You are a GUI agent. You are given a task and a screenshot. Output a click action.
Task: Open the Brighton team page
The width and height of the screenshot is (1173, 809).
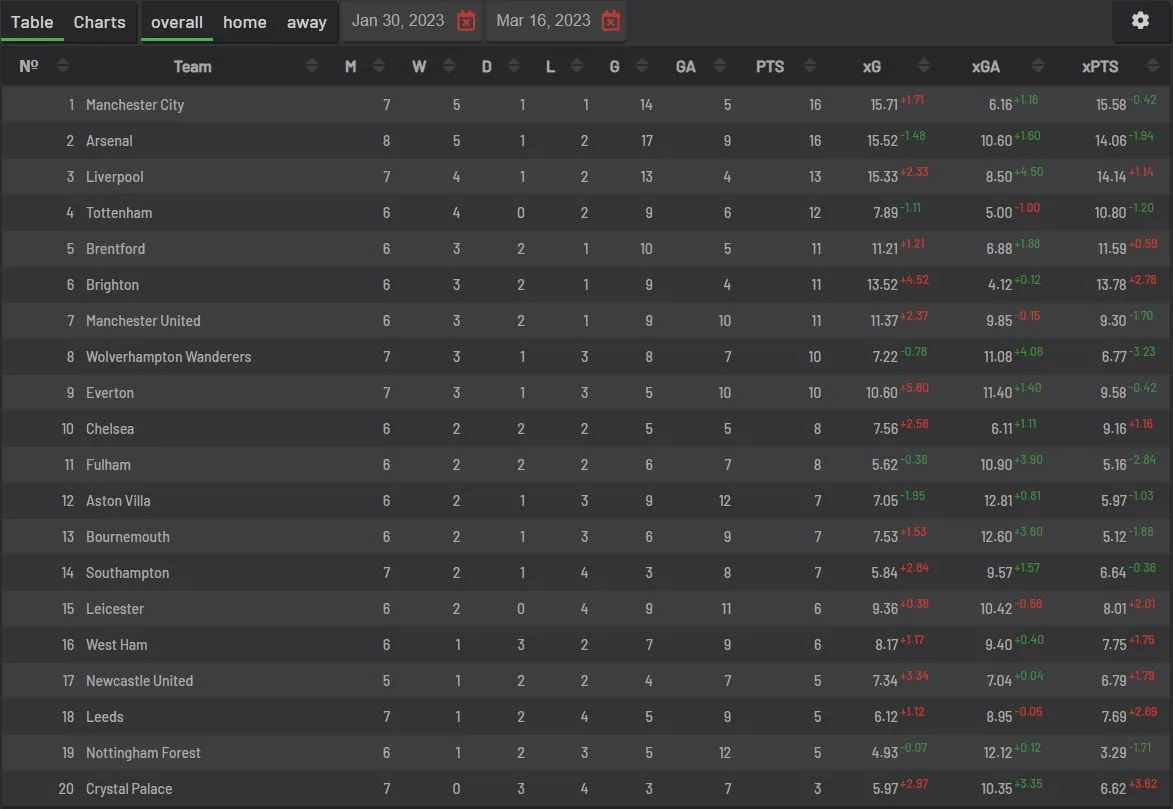(x=112, y=285)
